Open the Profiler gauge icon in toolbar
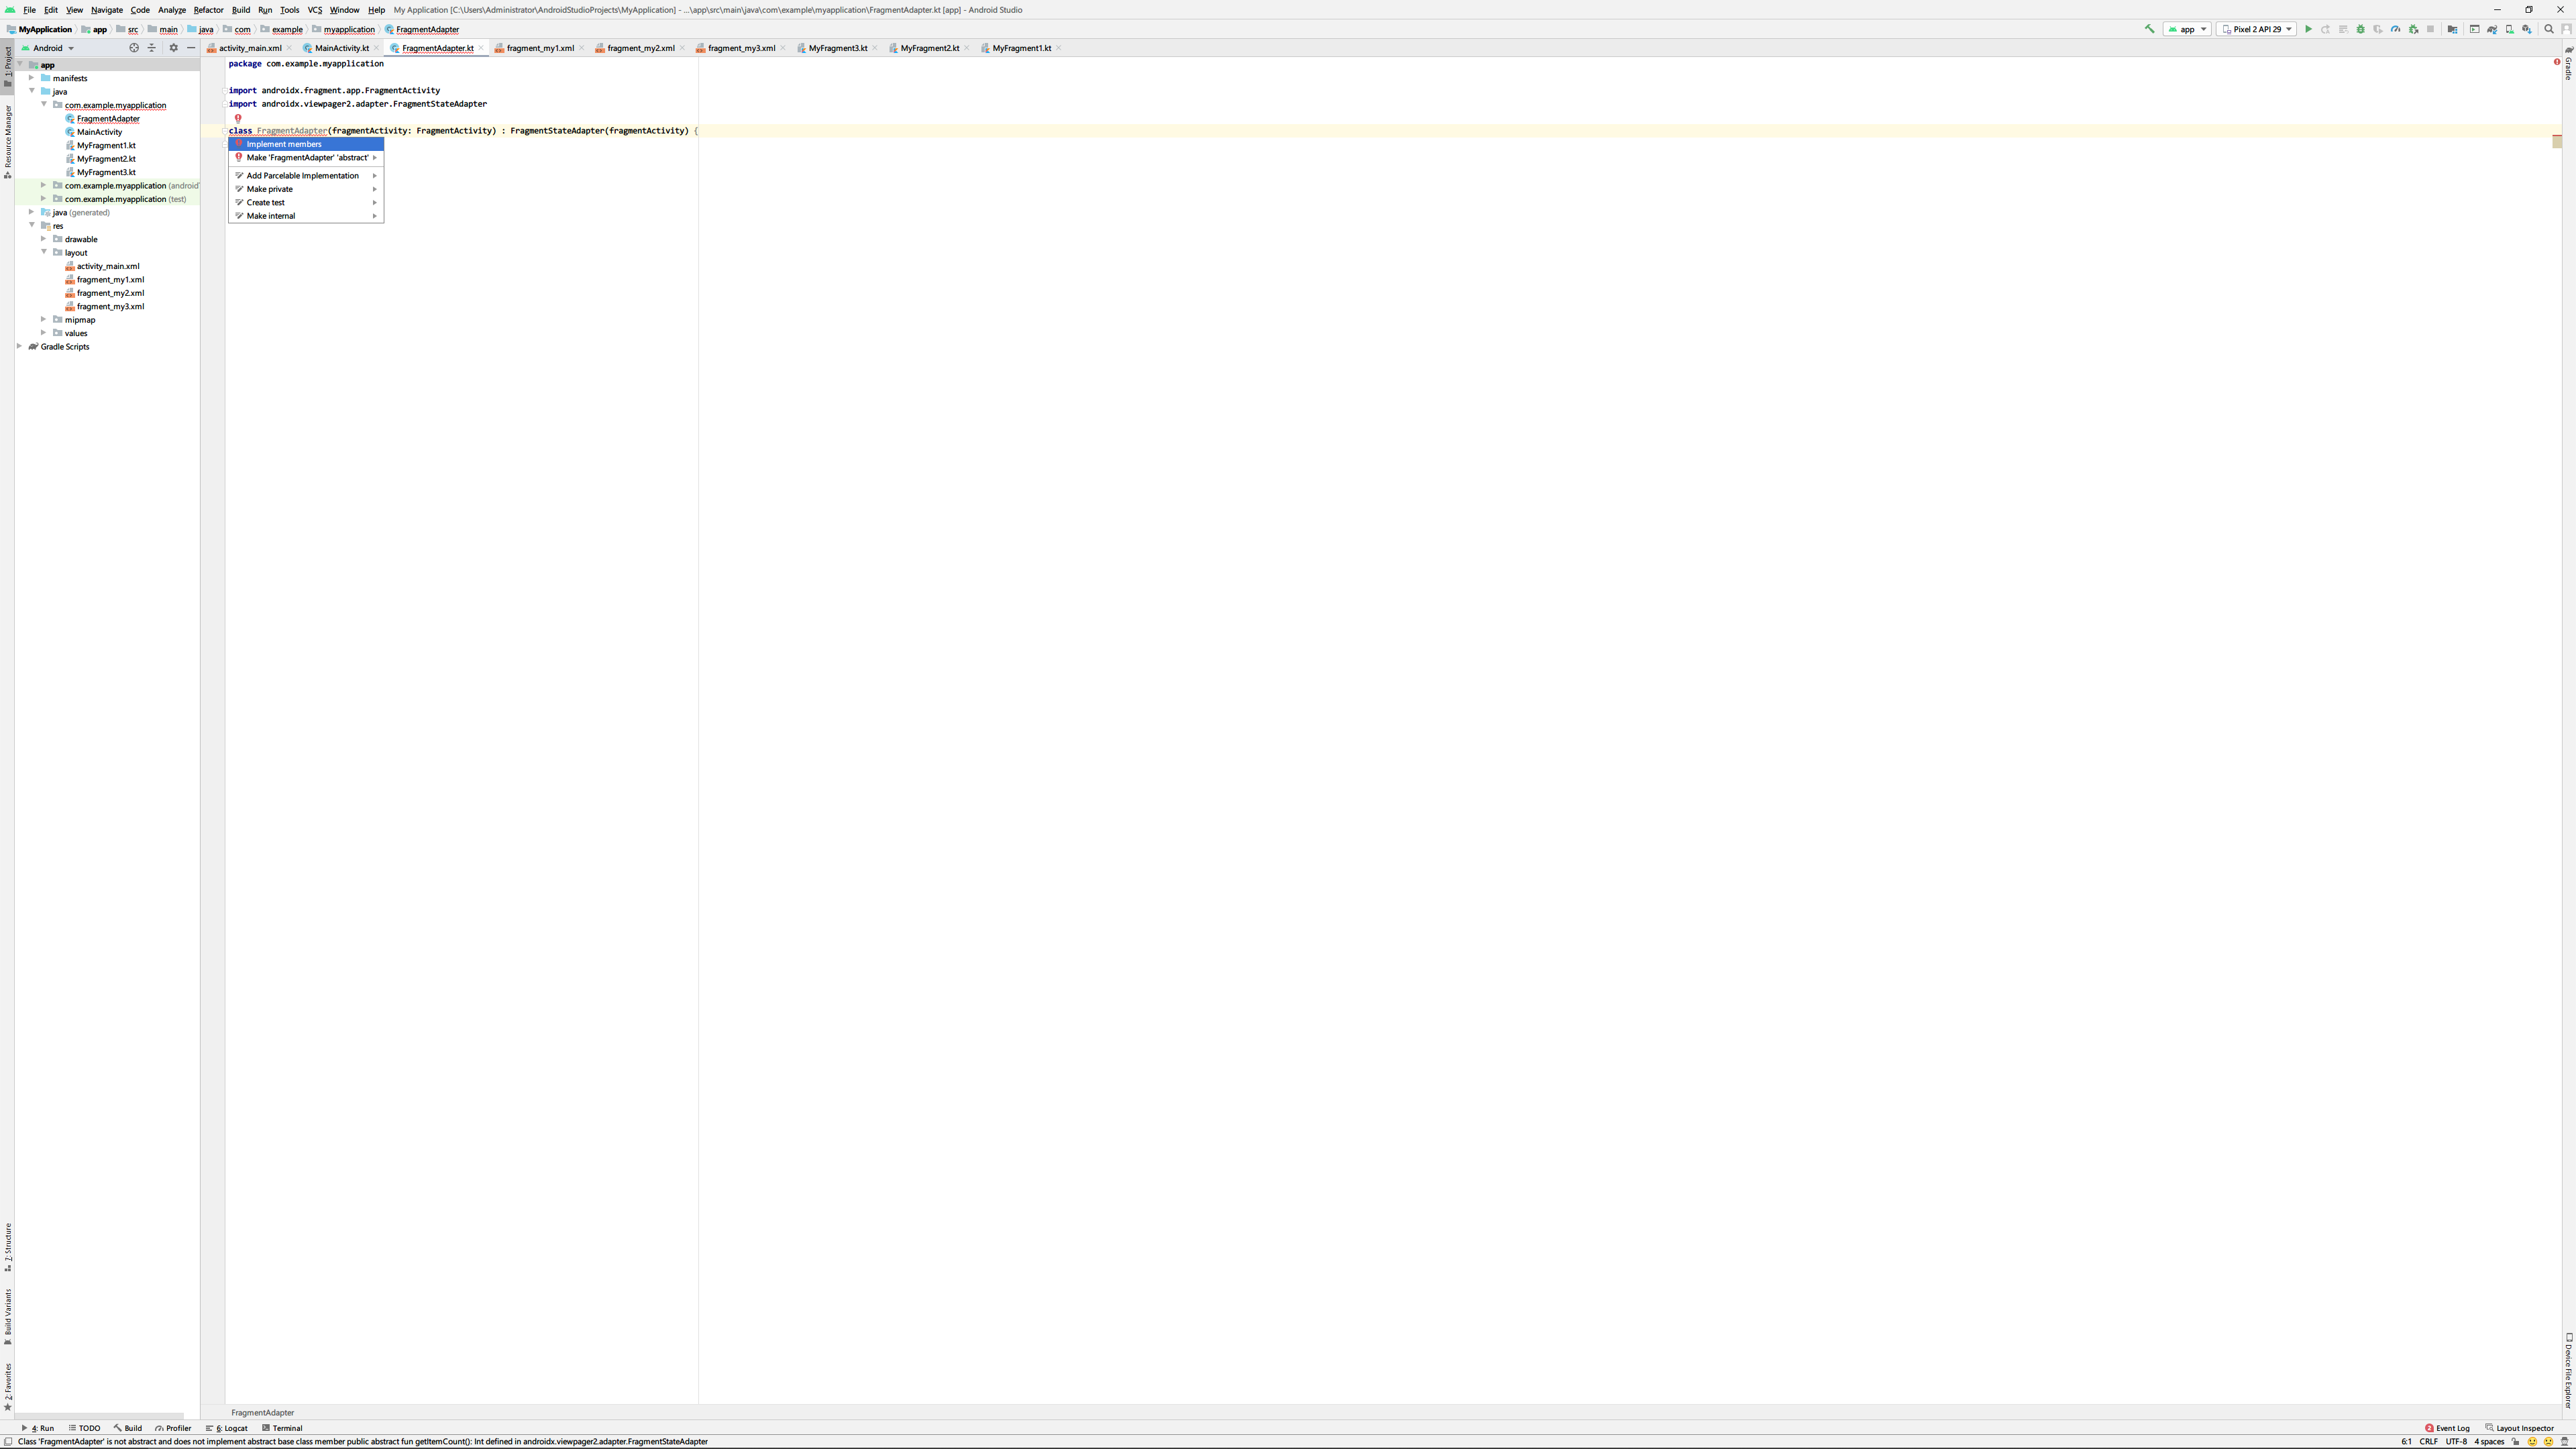The width and height of the screenshot is (2576, 1449). point(2395,29)
